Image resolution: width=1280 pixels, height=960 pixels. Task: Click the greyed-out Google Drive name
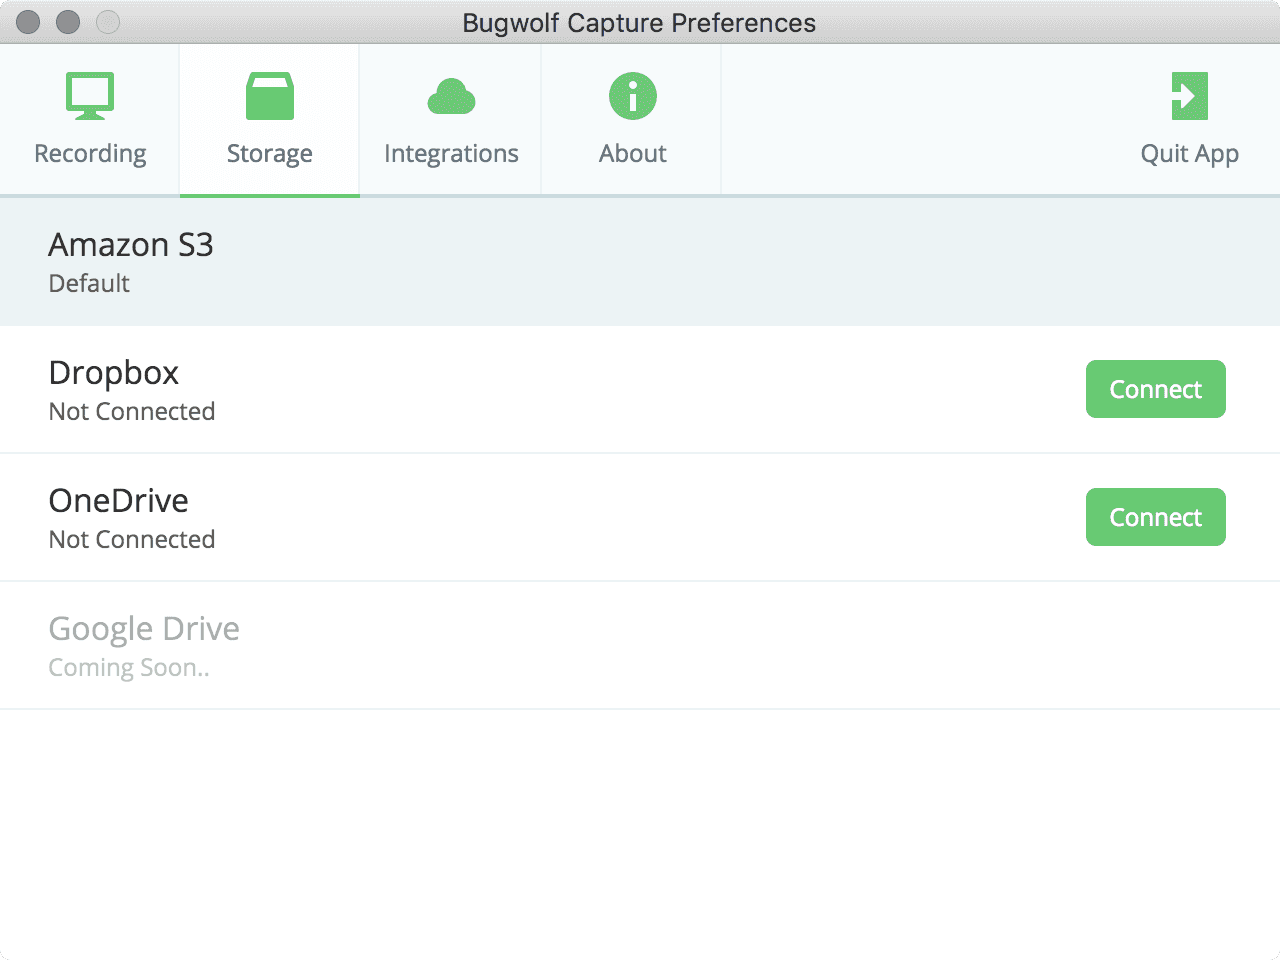[144, 629]
